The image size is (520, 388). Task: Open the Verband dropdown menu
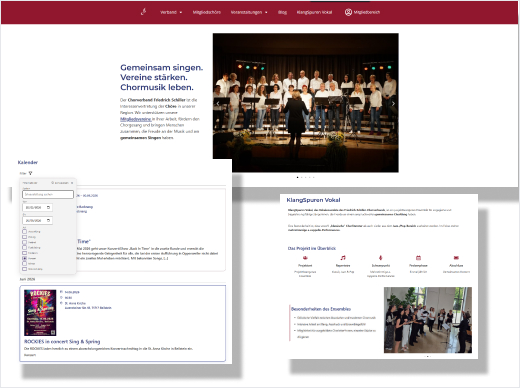[171, 12]
